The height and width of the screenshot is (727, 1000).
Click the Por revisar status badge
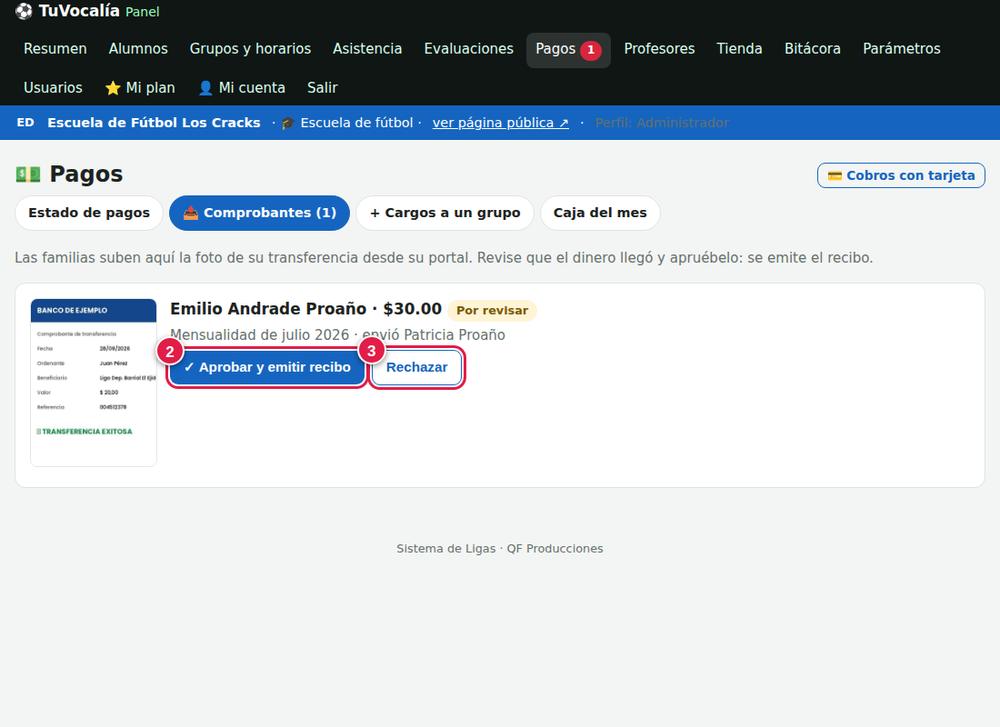(492, 311)
